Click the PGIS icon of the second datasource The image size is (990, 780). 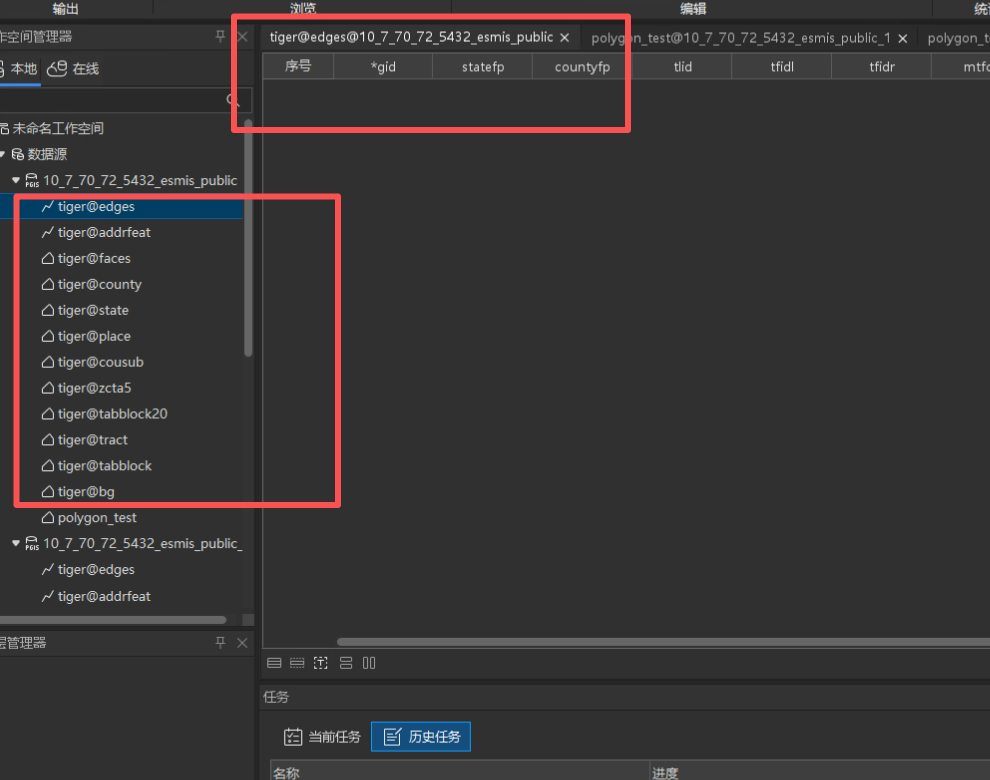32,544
